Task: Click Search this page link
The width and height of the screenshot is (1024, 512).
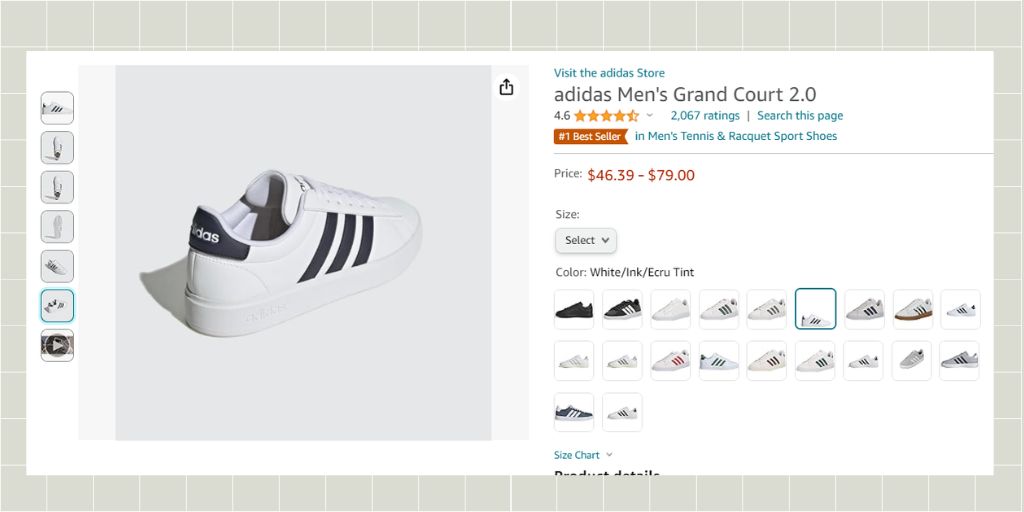Action: (x=800, y=116)
